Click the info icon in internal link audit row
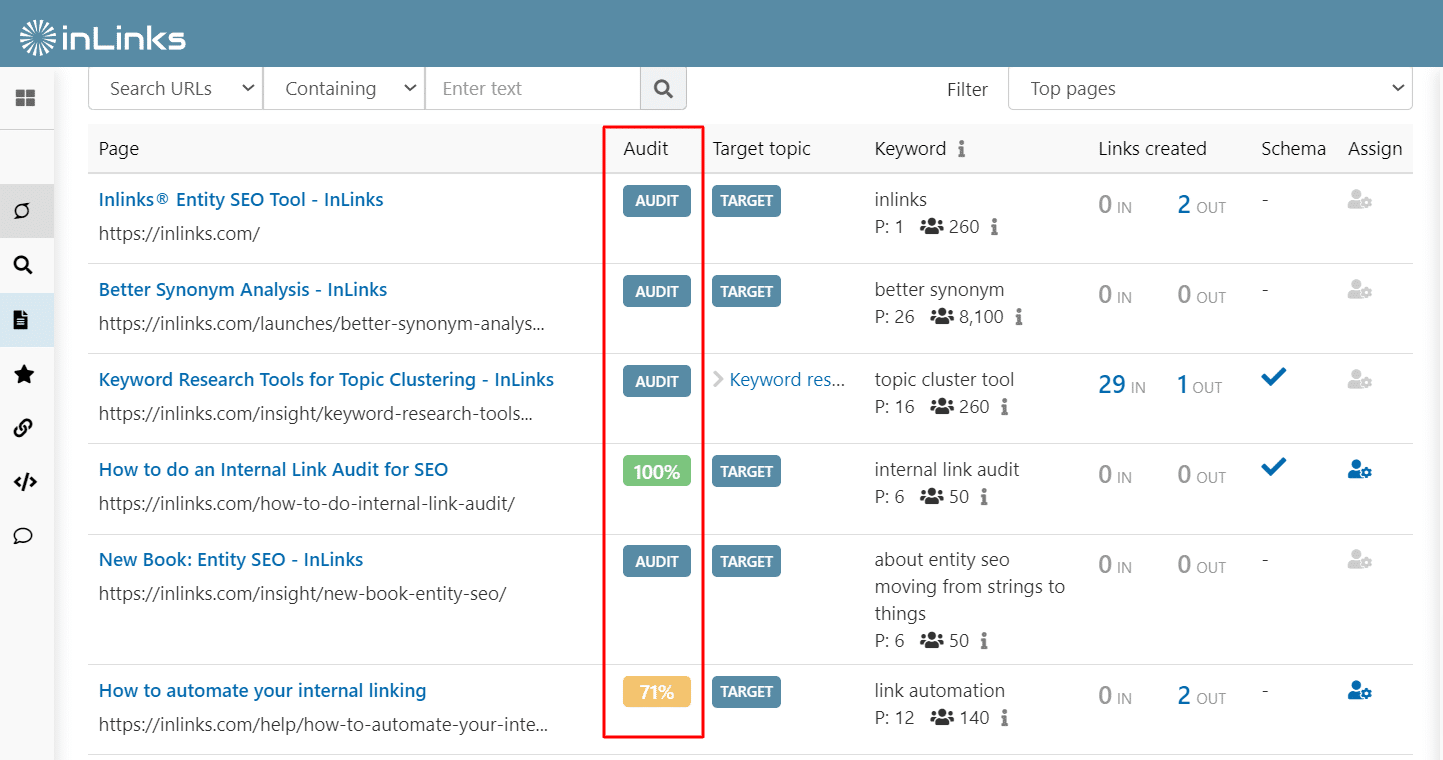 tap(984, 497)
